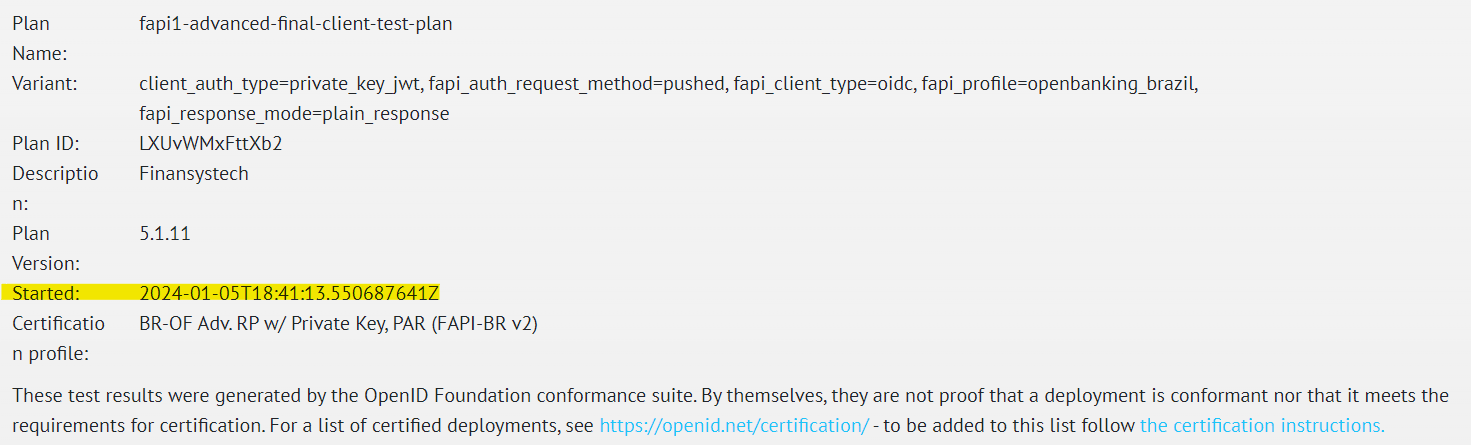Screen dimensions: 1471x445
Task: Click the Plan ID label
Action: [45, 143]
